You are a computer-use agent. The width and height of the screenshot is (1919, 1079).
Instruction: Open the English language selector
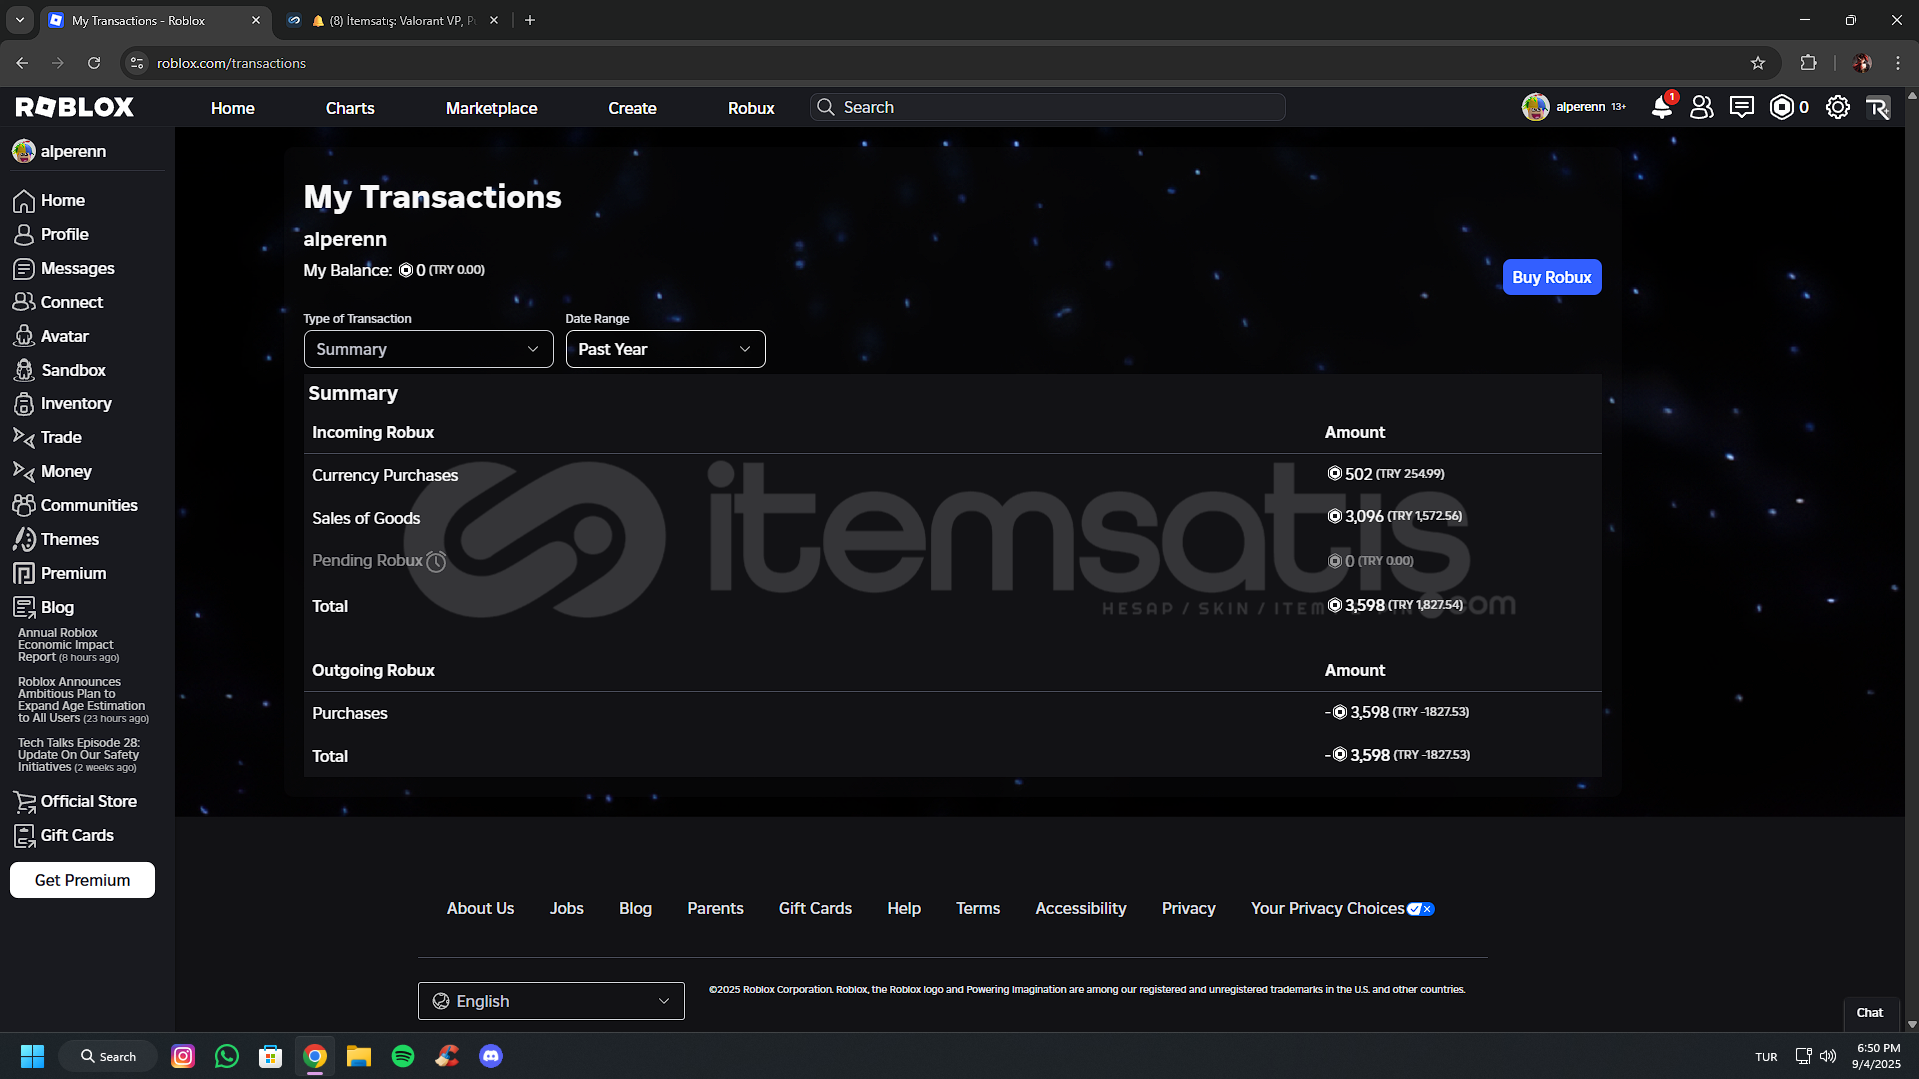coord(551,1001)
